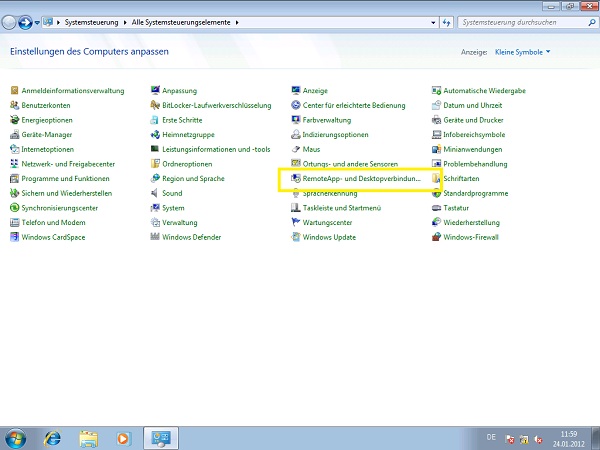Open Standardprogramme link
The height and width of the screenshot is (450, 600).
click(x=476, y=193)
